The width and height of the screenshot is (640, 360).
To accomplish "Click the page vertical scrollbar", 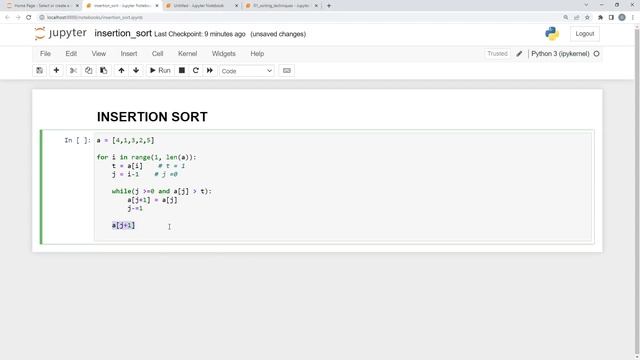I will tap(637, 192).
